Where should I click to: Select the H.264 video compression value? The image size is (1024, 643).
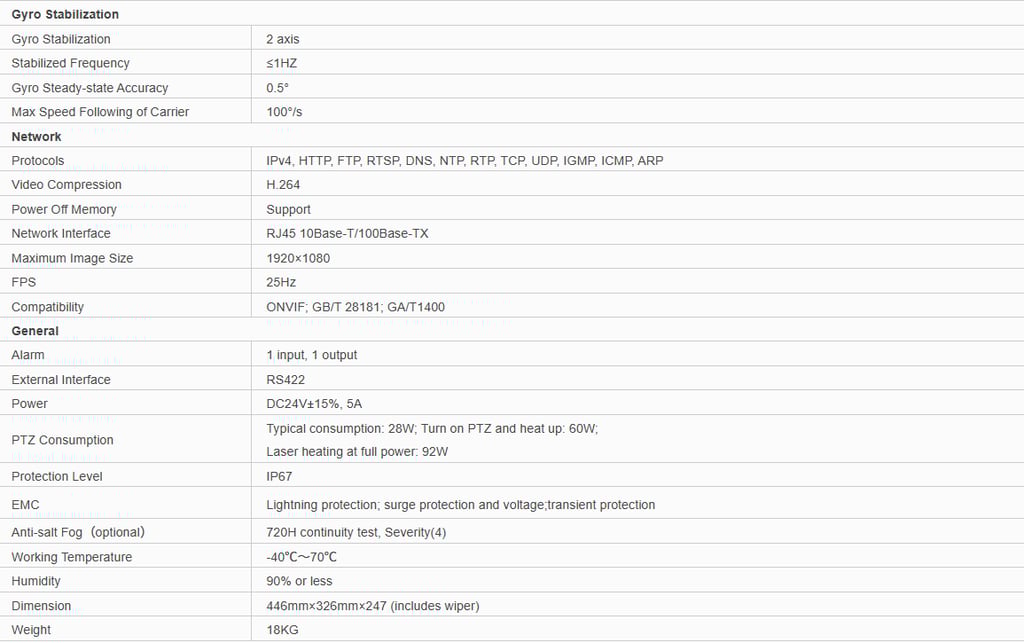click(283, 185)
